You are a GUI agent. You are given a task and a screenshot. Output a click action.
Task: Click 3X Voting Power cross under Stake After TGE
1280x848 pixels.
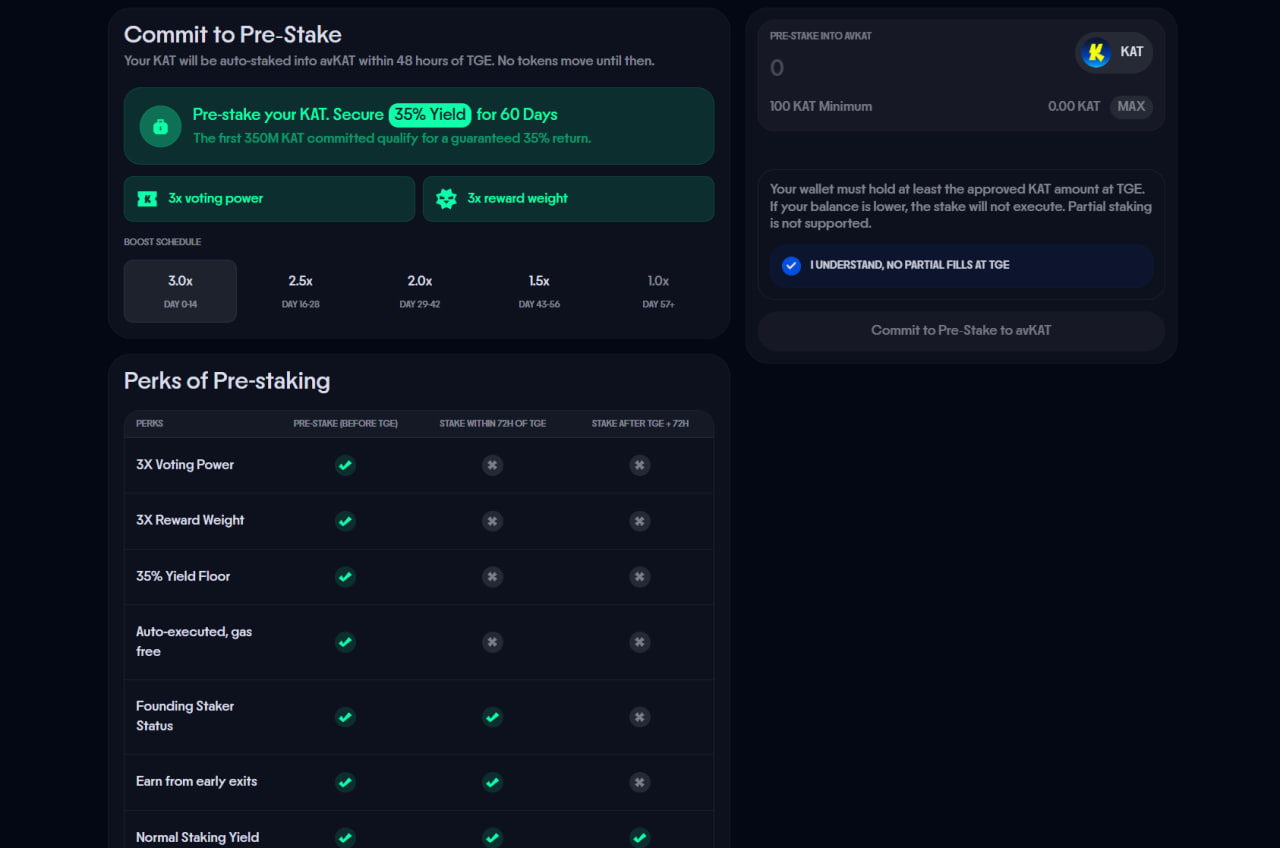[640, 465]
